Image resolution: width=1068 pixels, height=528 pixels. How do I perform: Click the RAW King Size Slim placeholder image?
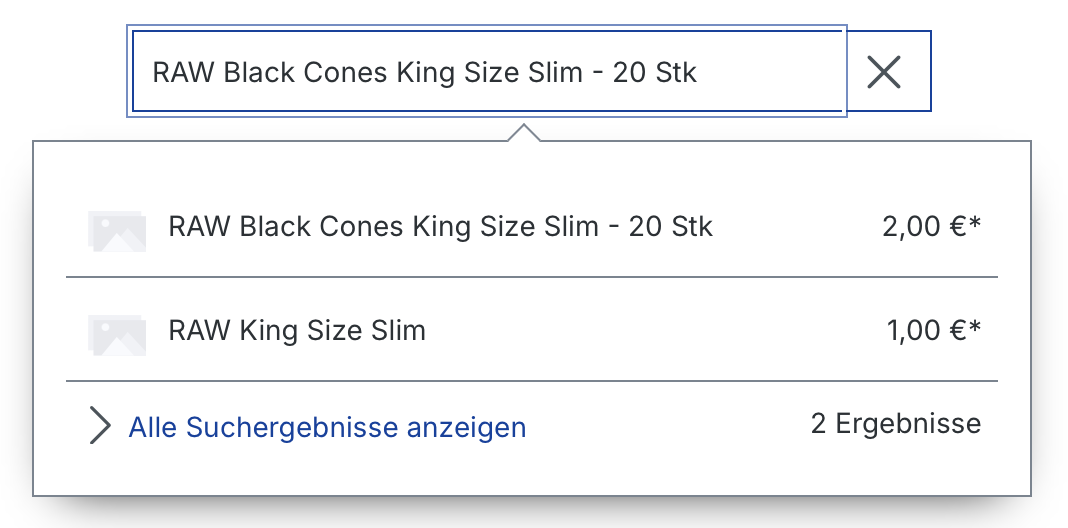pyautogui.click(x=116, y=335)
